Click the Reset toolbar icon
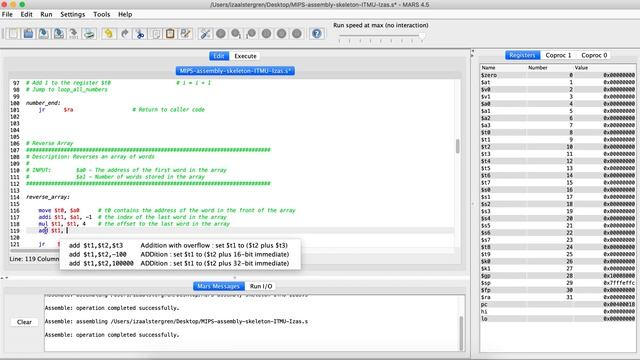 297,33
